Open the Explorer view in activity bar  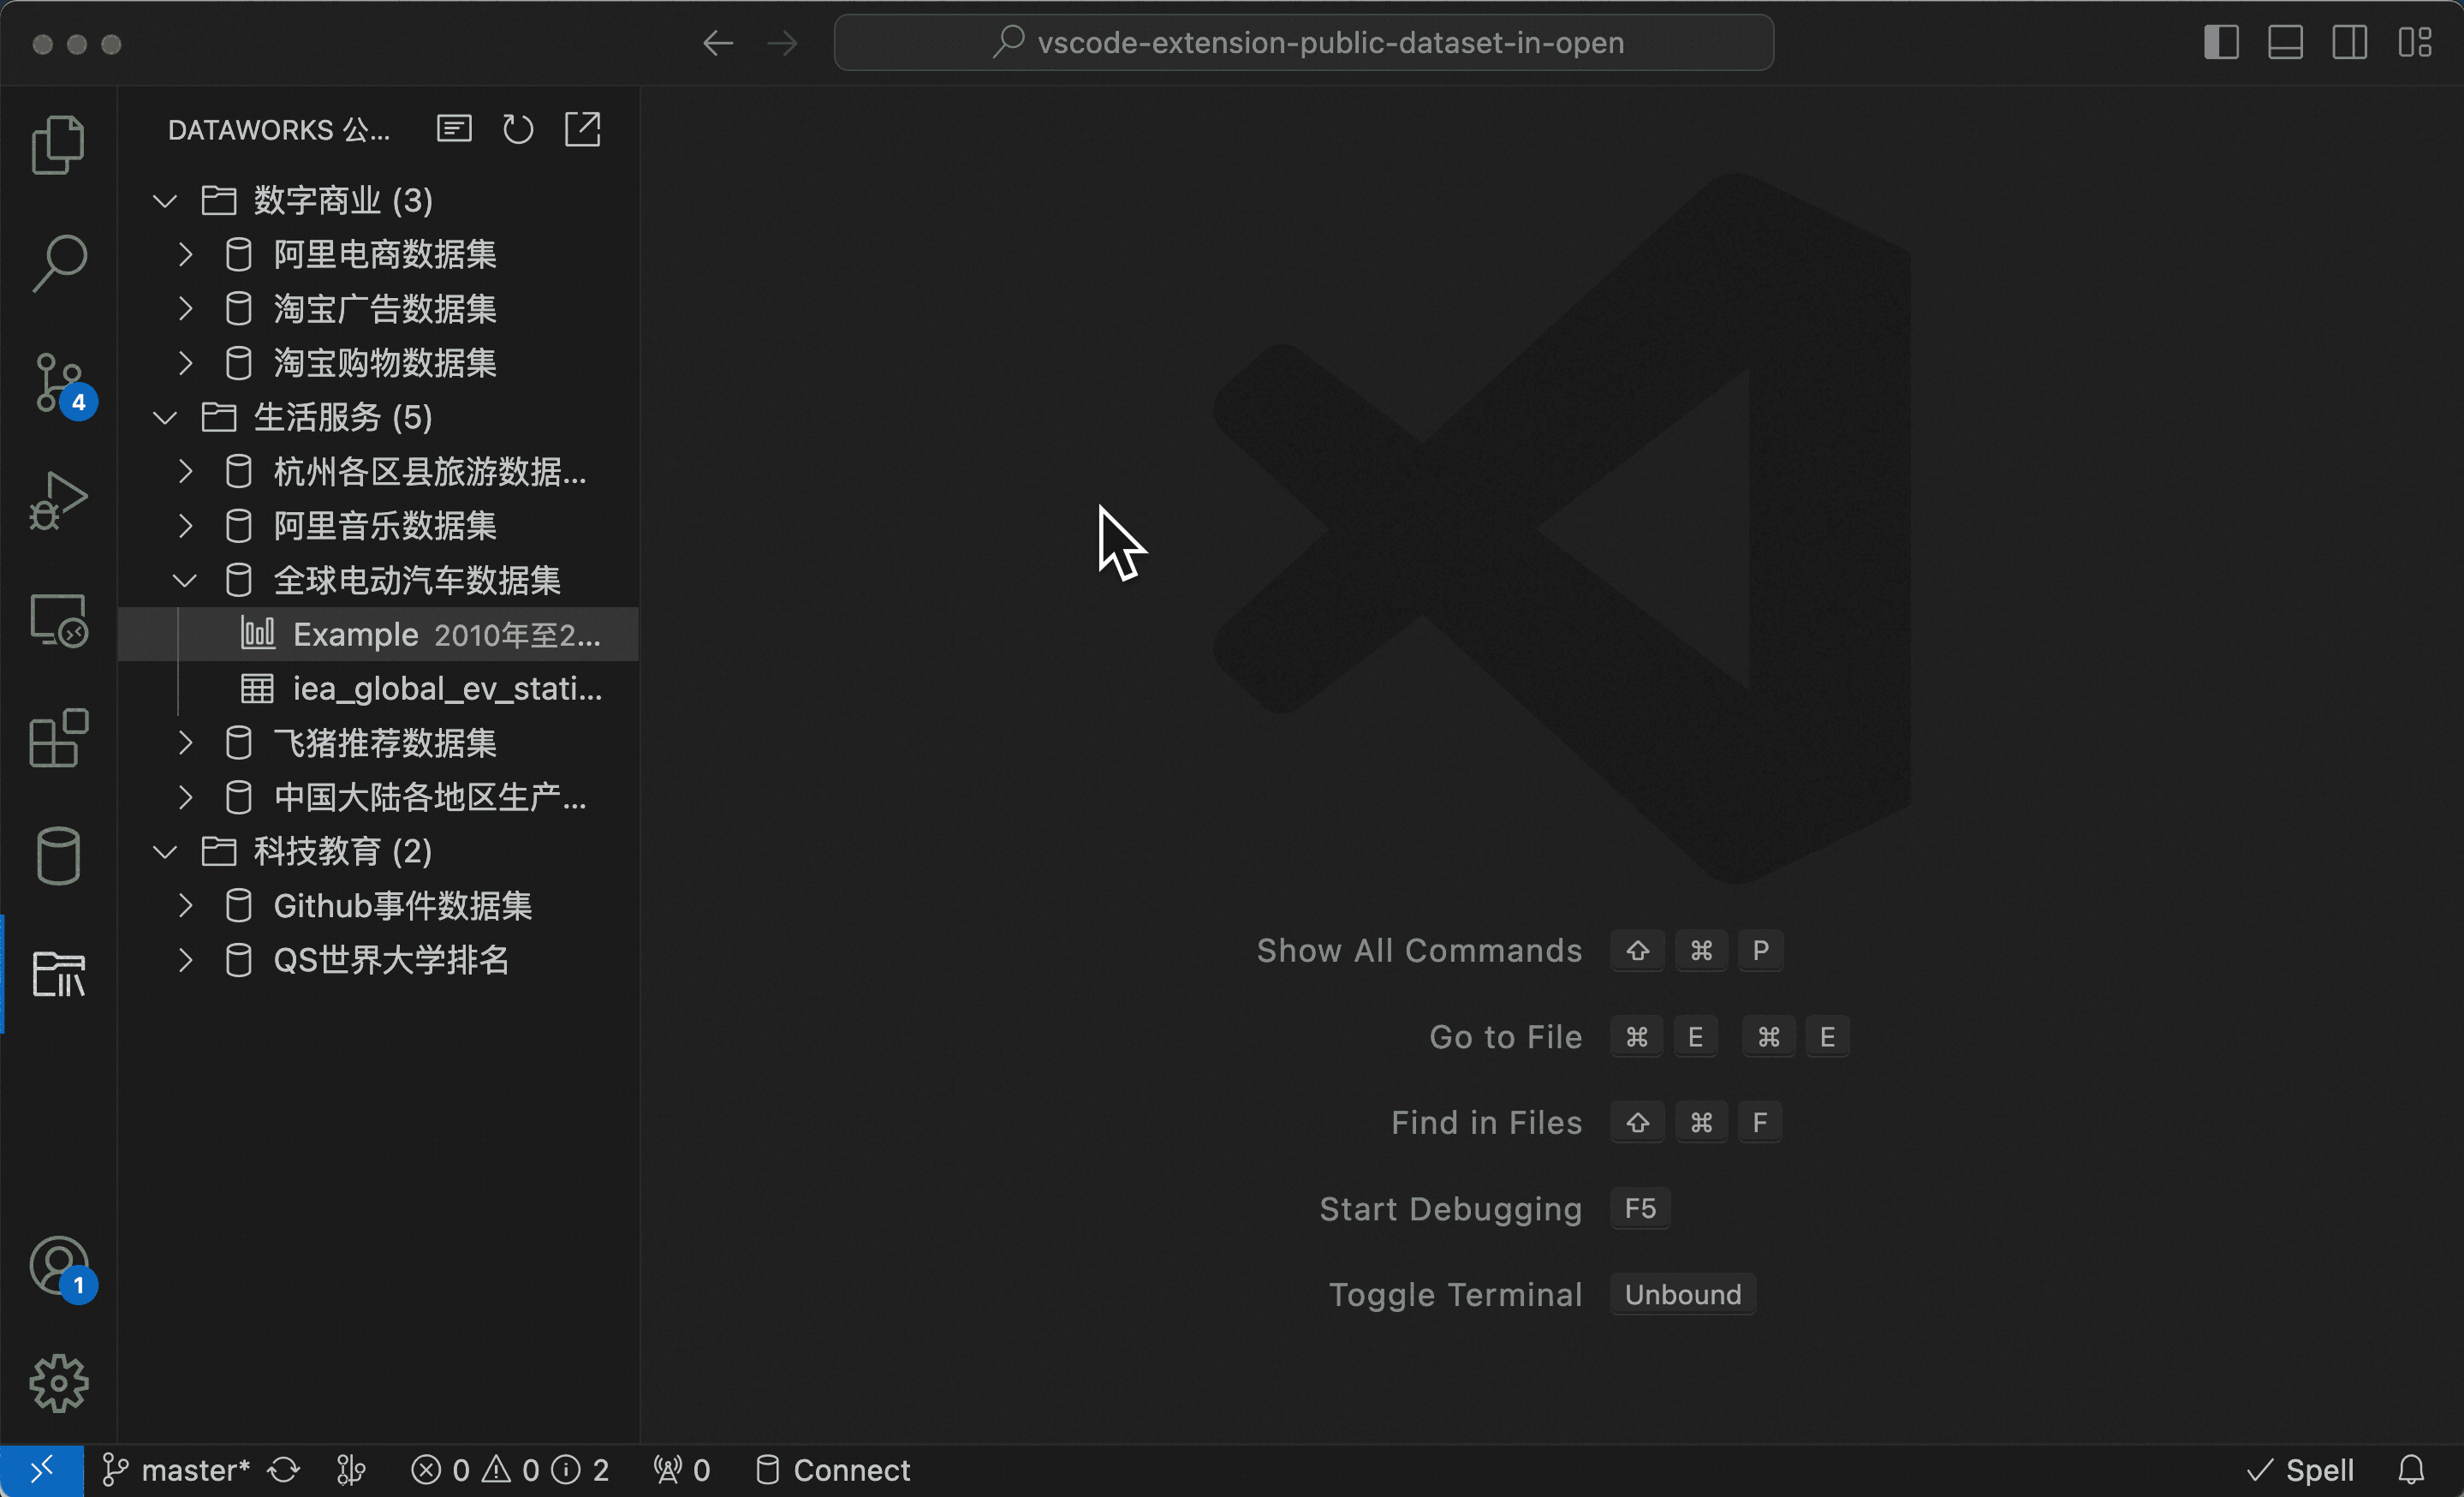click(x=58, y=145)
